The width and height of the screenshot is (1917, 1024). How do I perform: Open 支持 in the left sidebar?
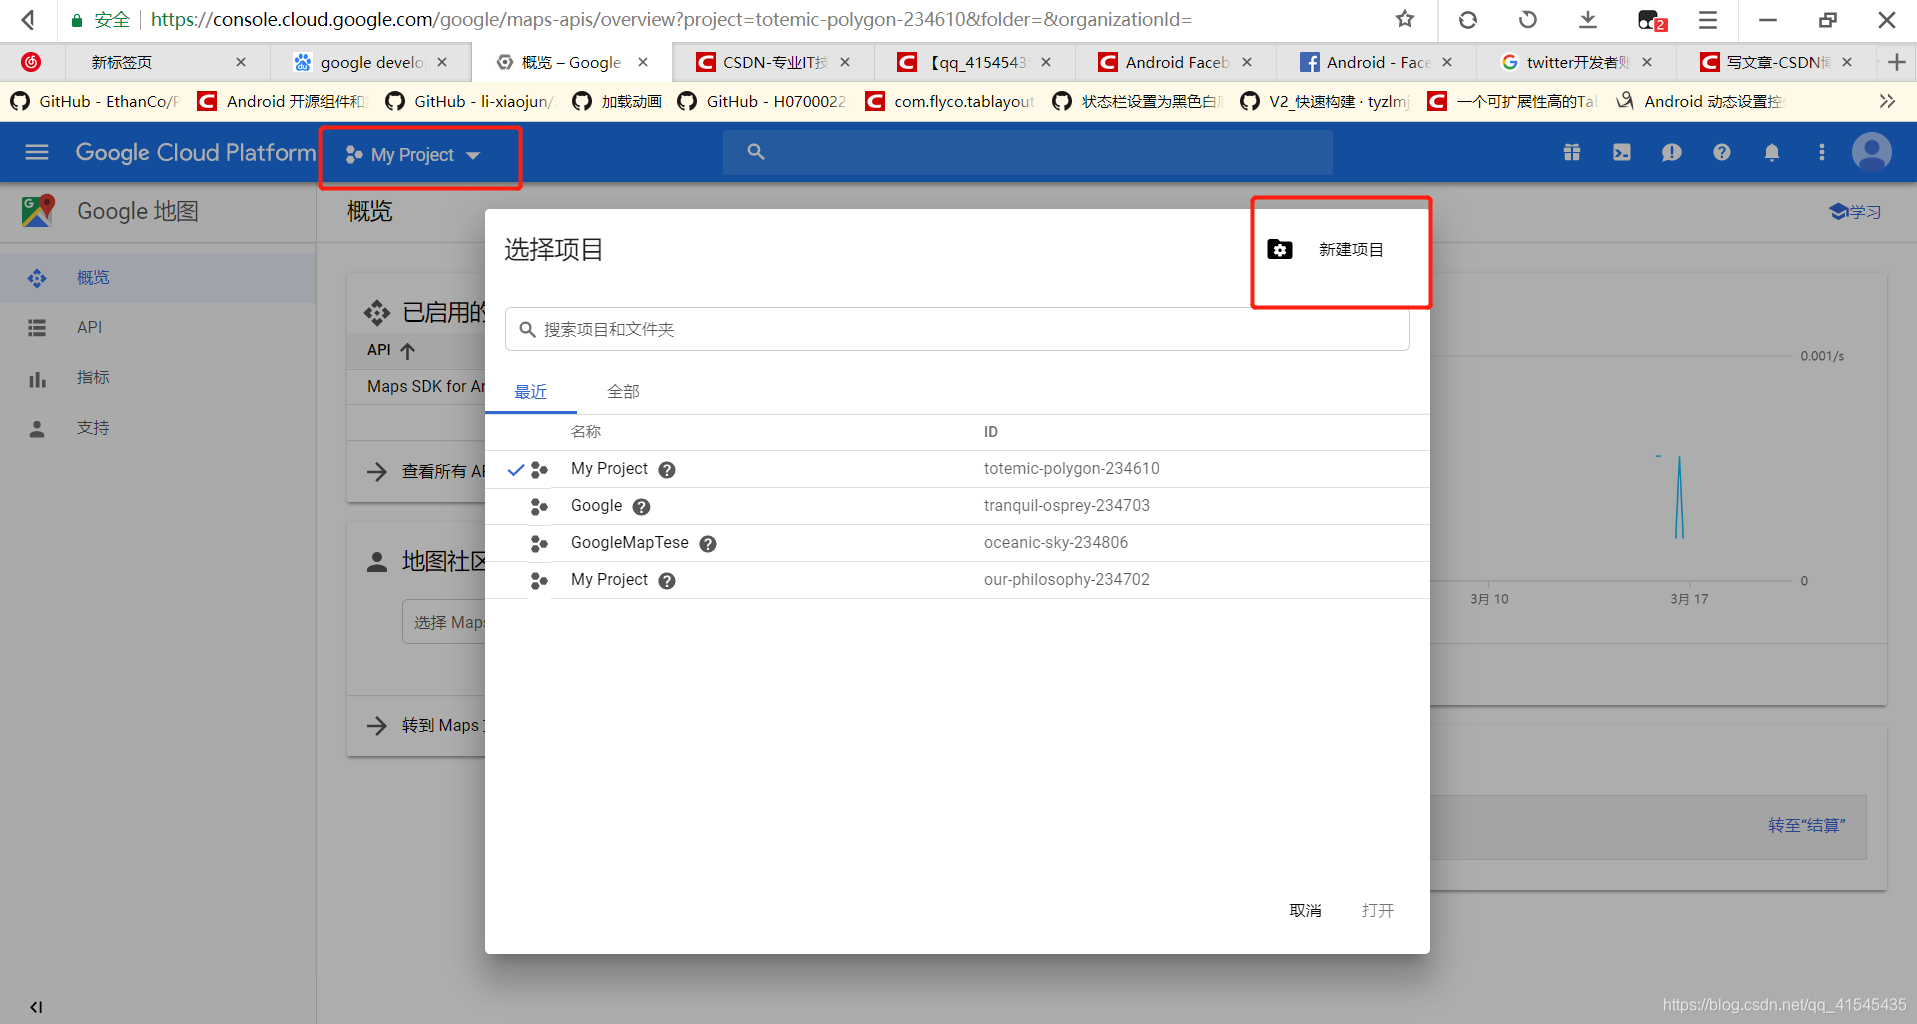tap(158, 428)
